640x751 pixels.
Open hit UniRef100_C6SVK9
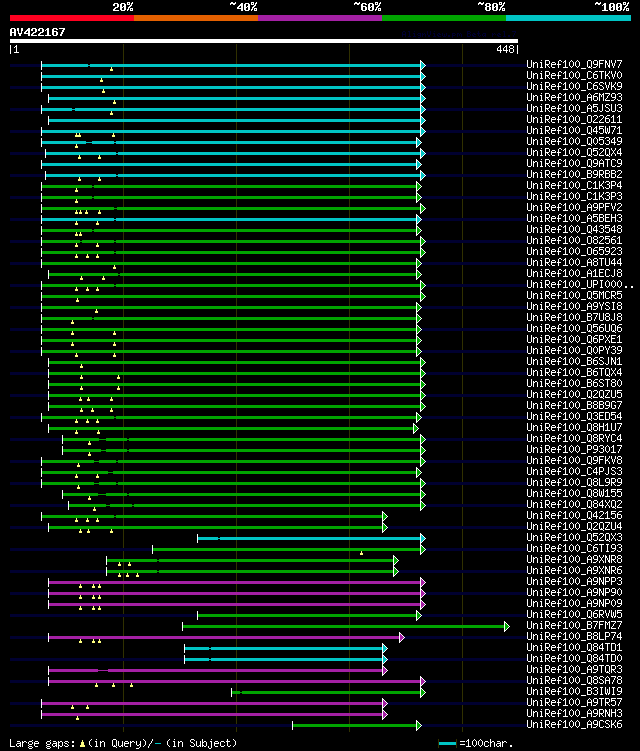[574, 86]
